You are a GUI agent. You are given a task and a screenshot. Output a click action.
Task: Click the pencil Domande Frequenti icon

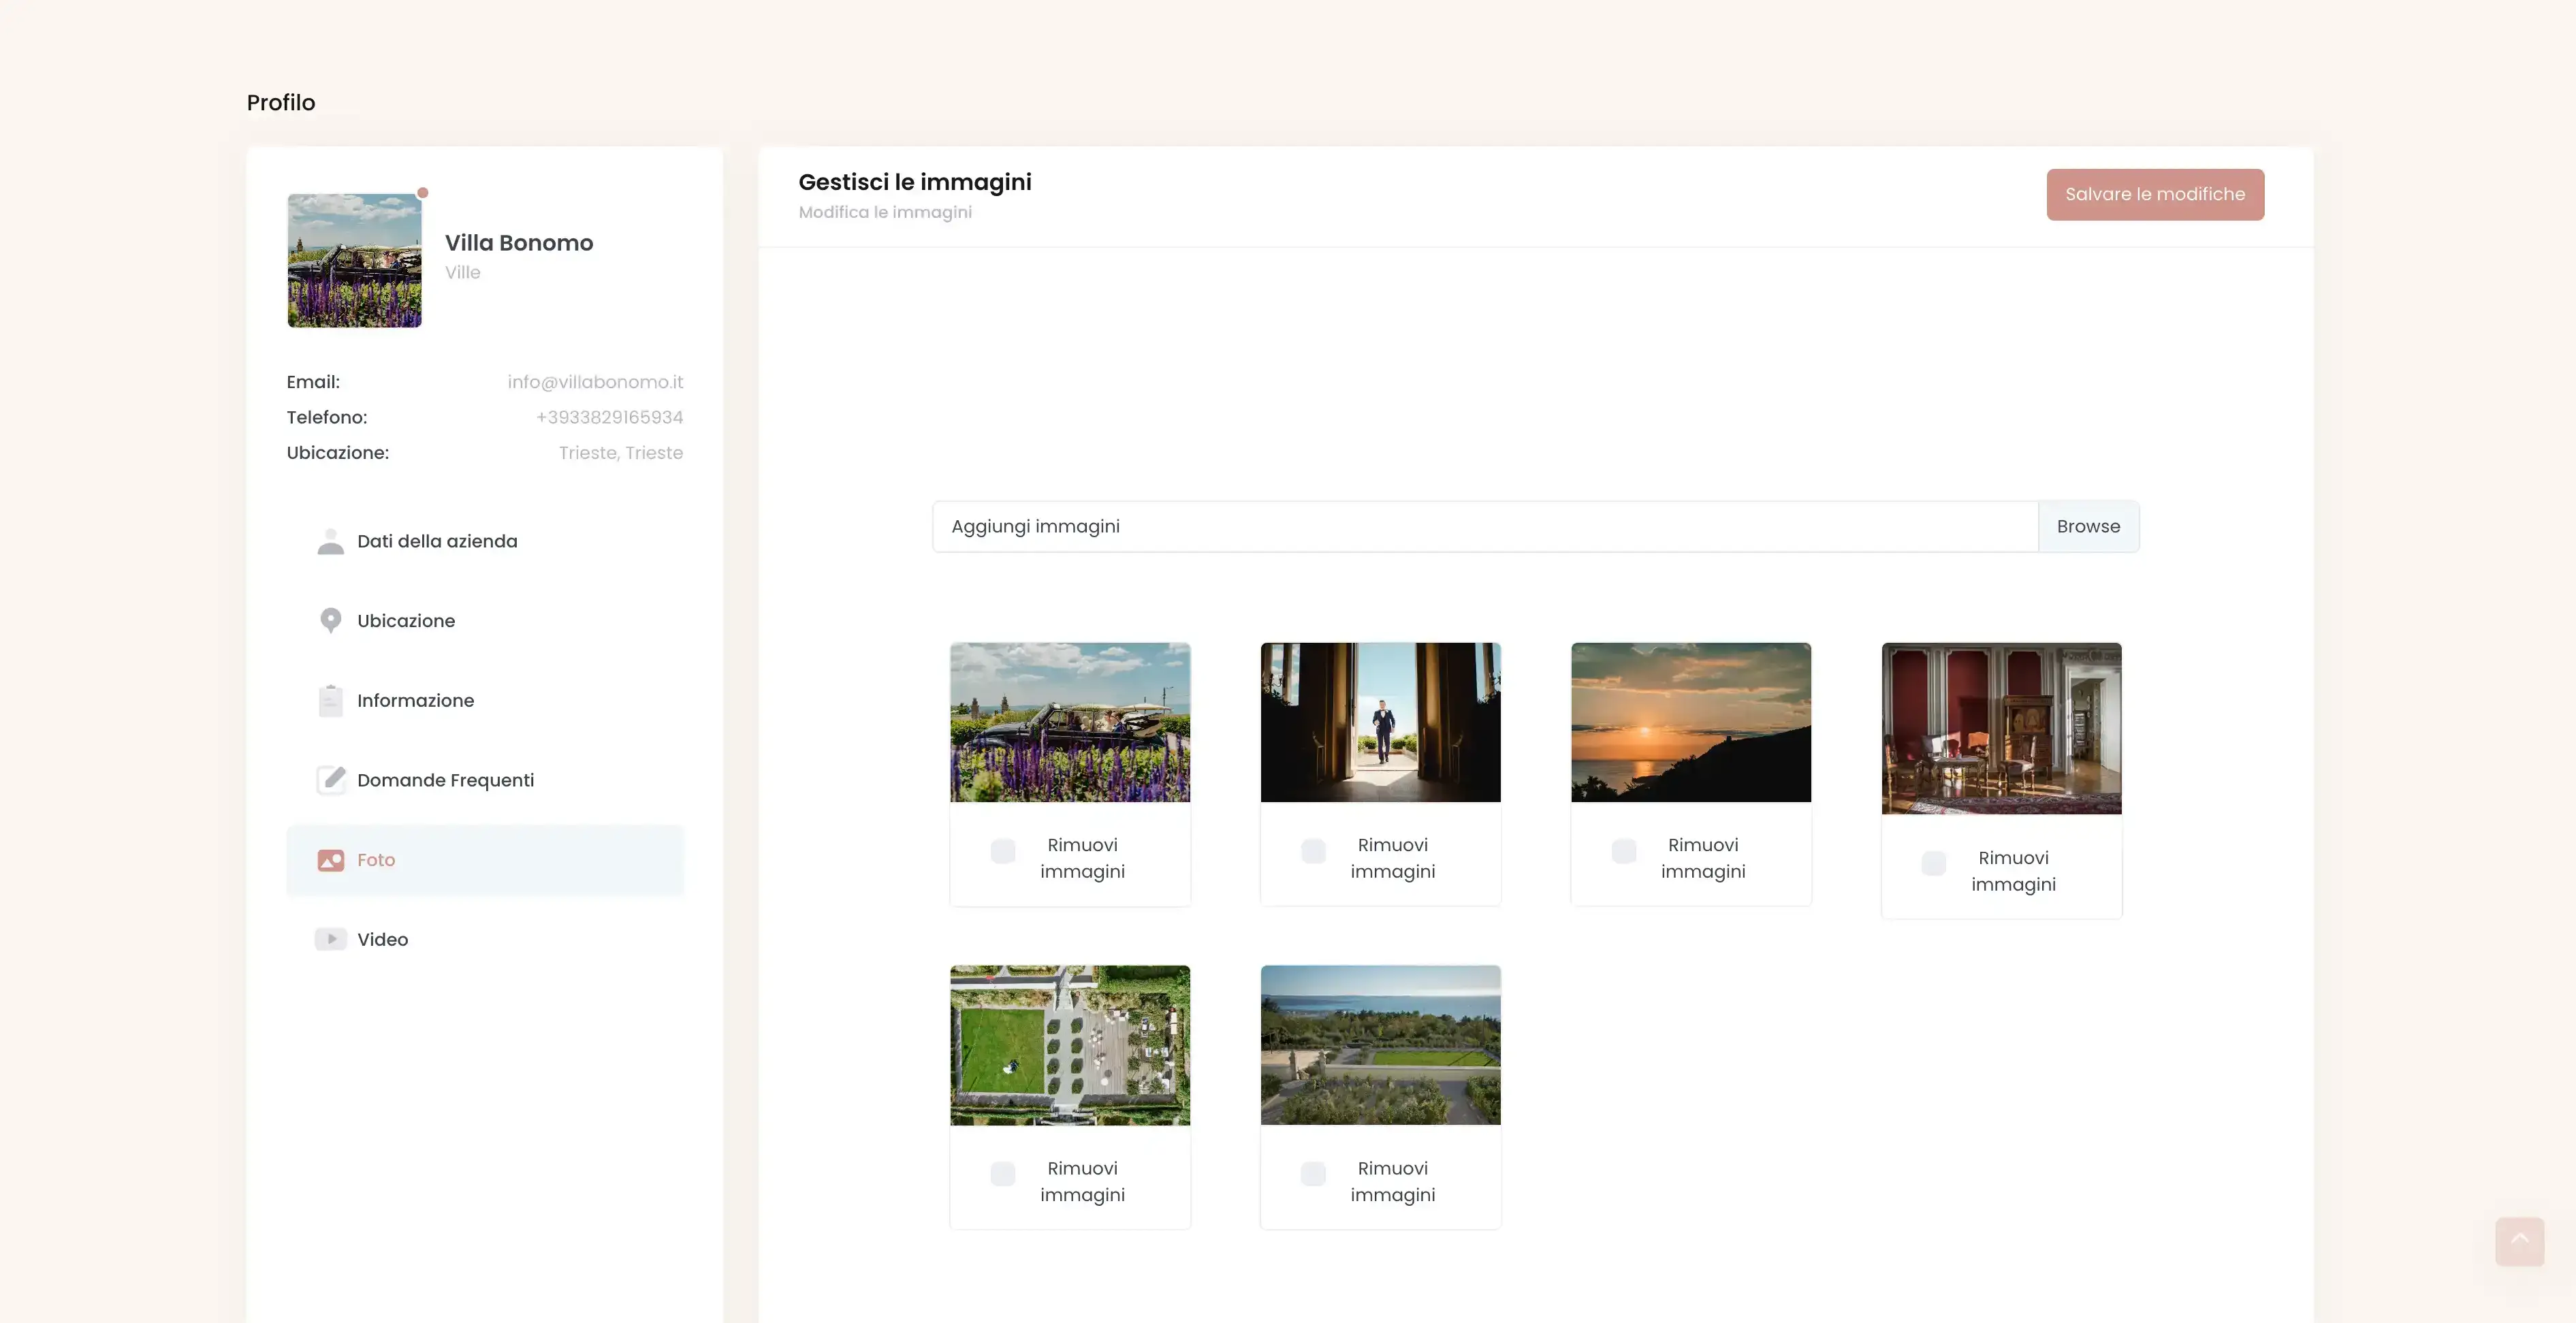331,780
